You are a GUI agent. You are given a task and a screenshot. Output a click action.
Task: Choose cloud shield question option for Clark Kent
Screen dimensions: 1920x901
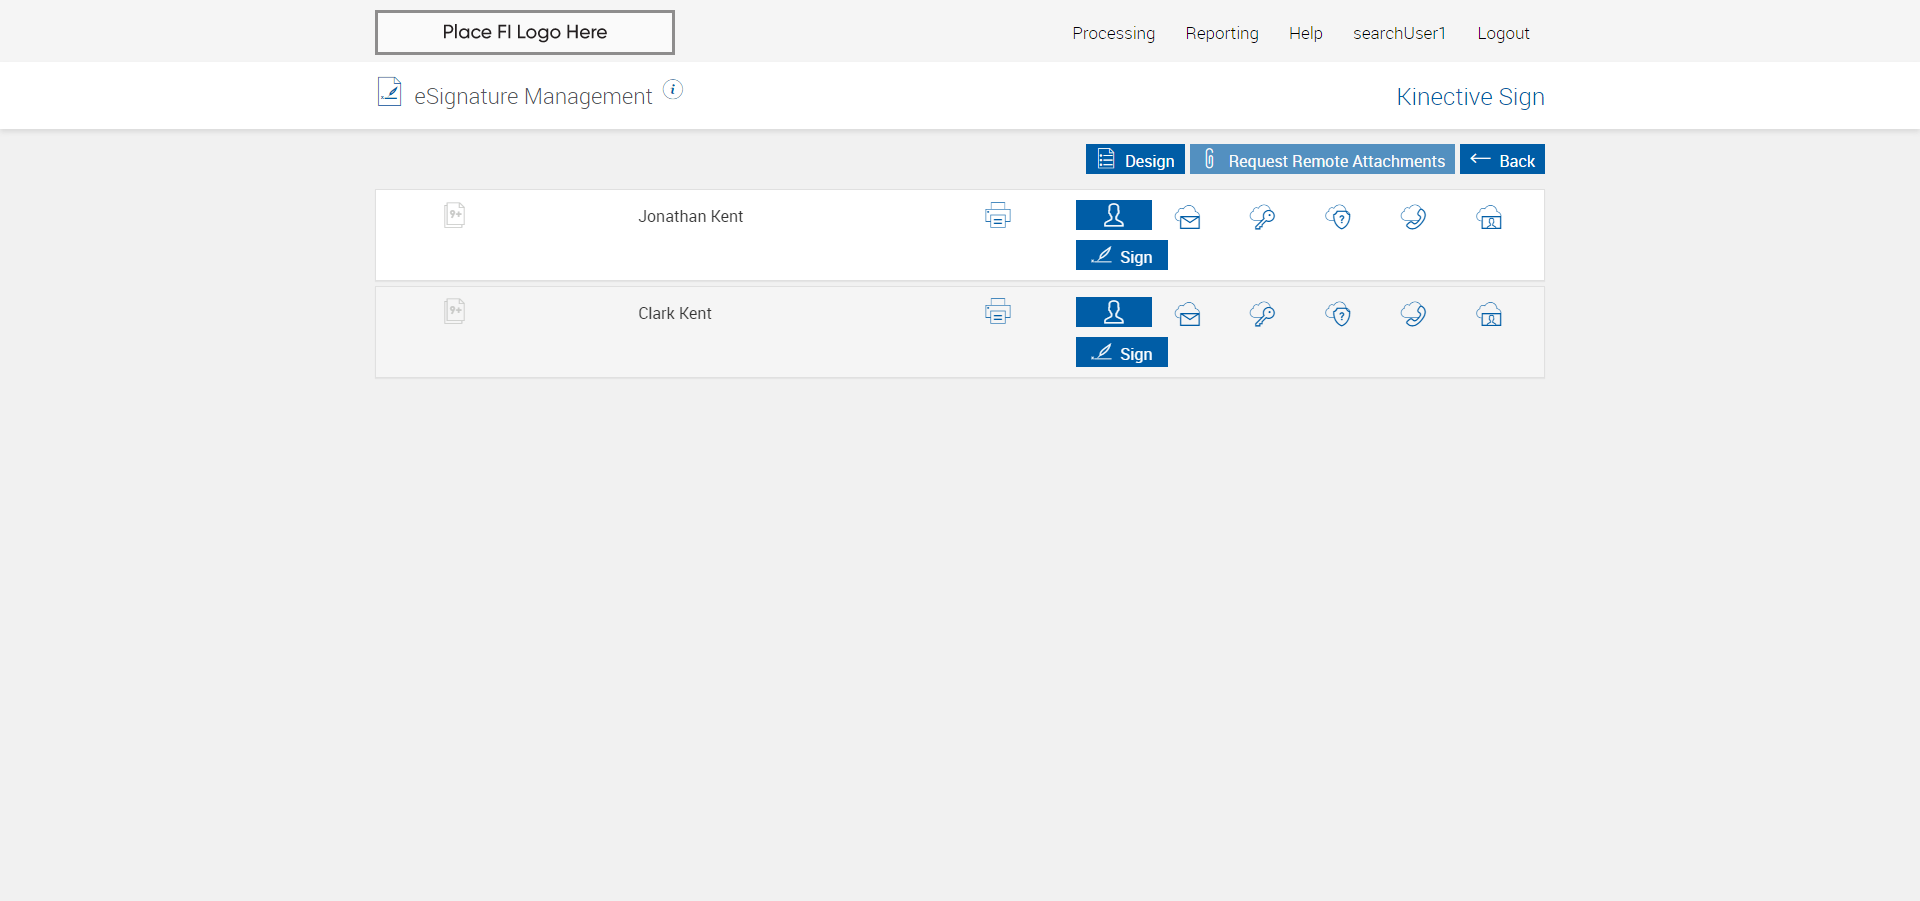coord(1338,314)
